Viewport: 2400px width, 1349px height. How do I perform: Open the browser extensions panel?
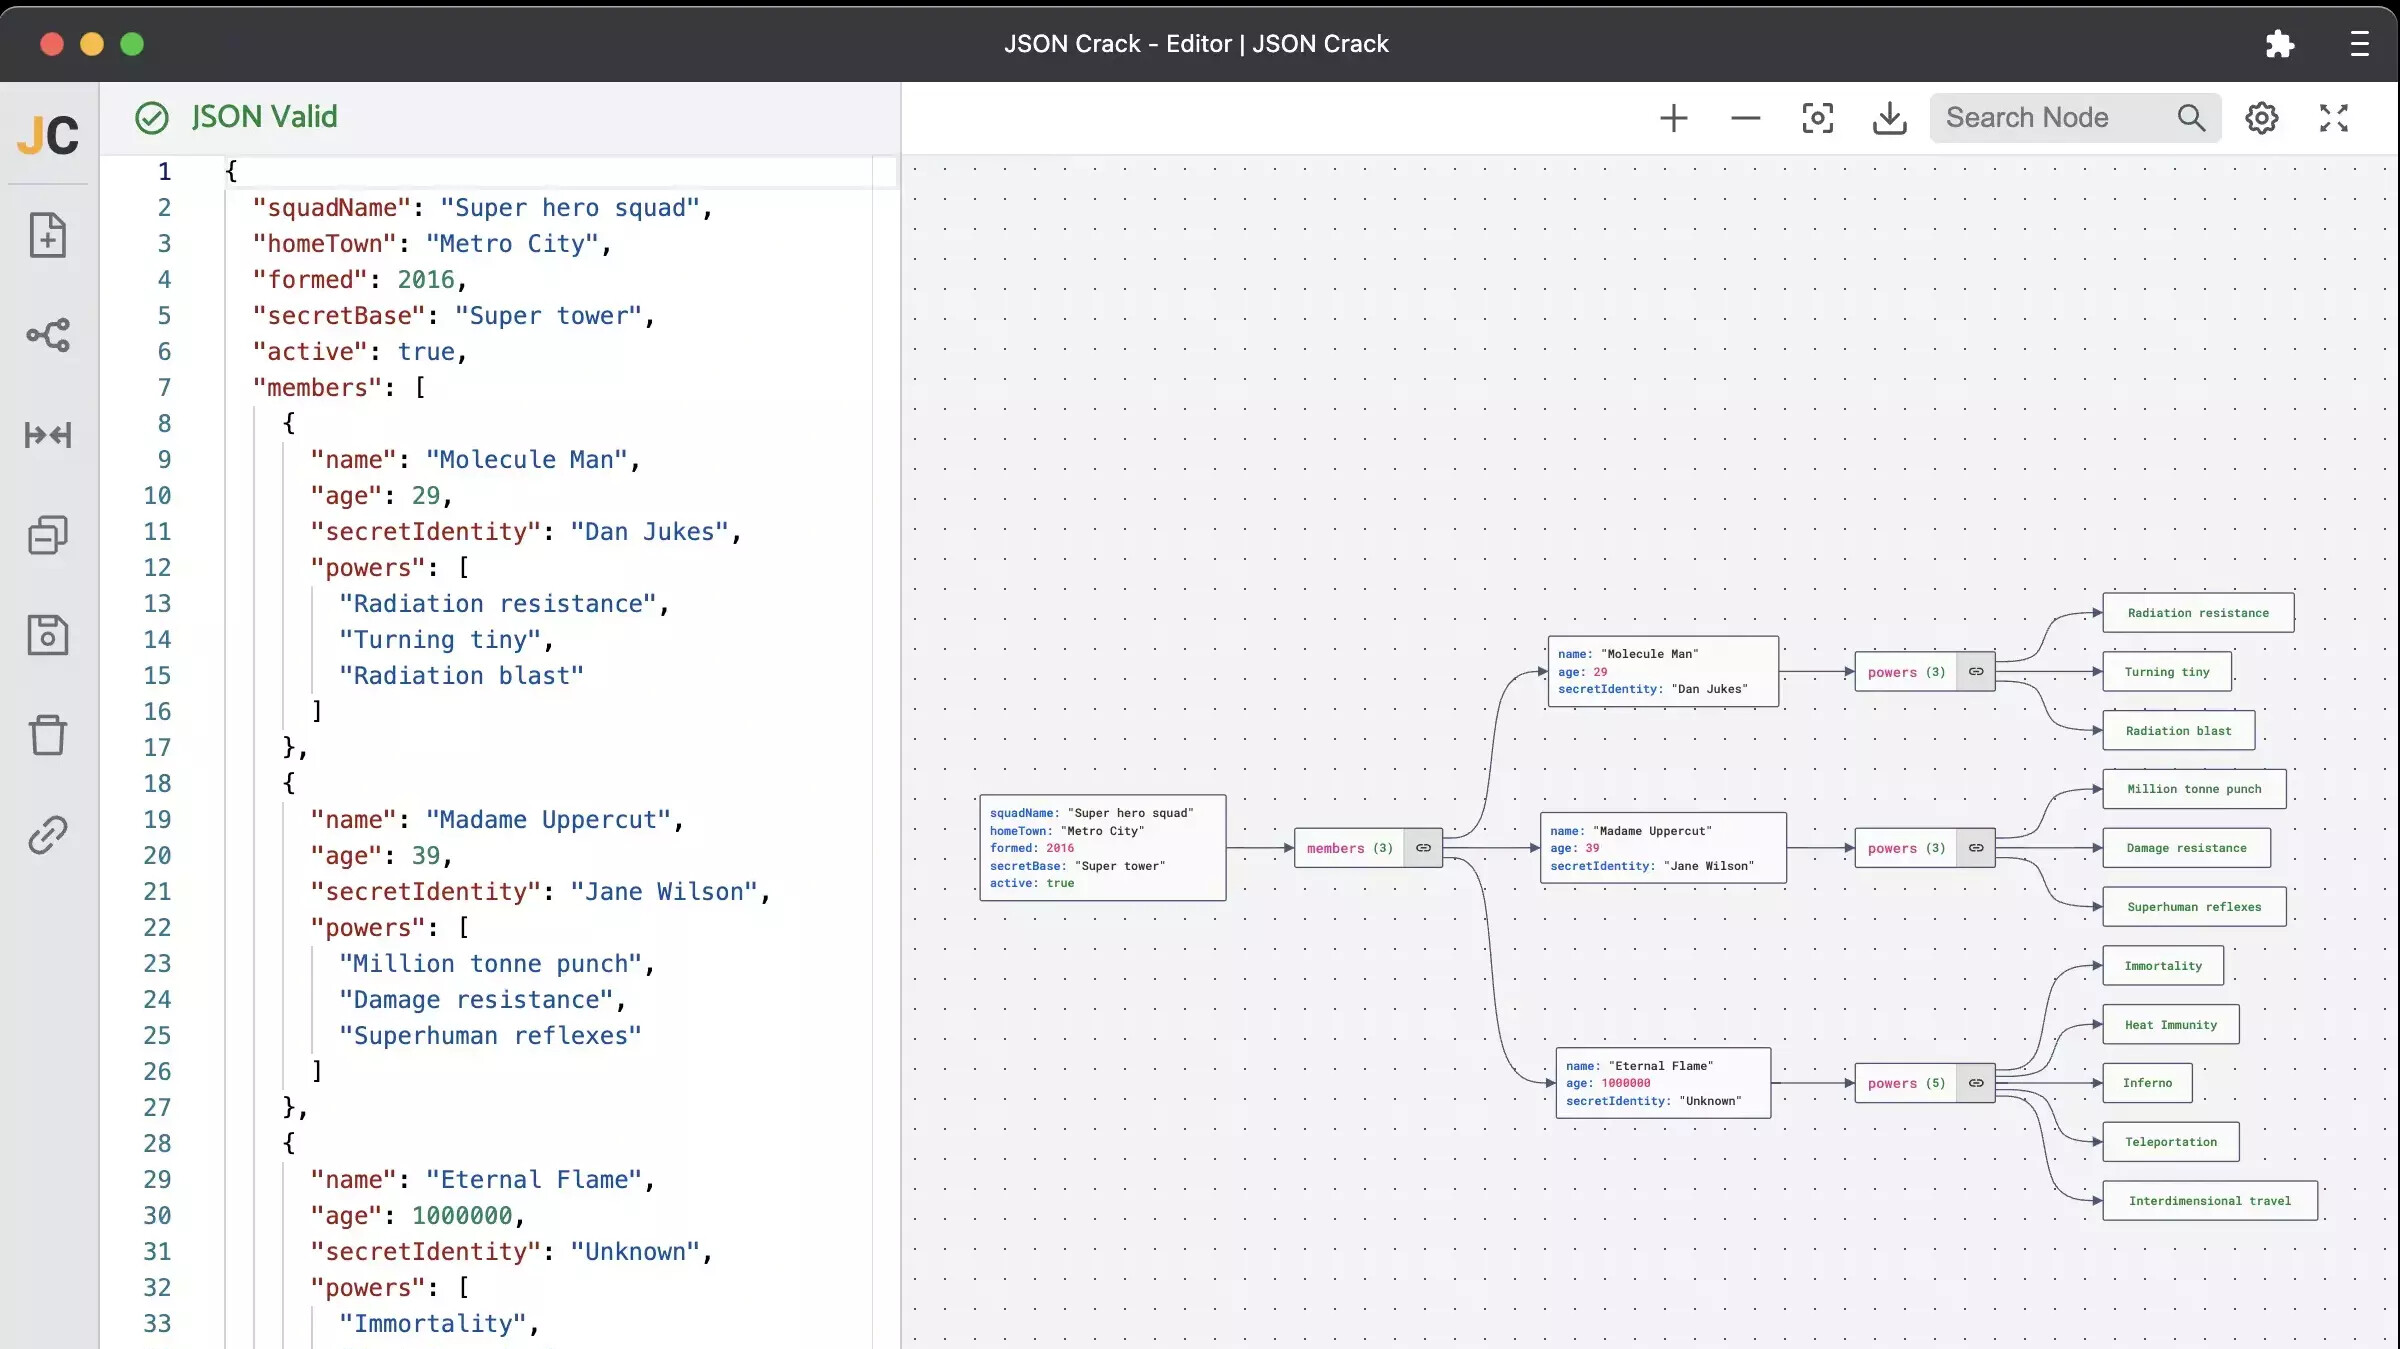point(2280,43)
